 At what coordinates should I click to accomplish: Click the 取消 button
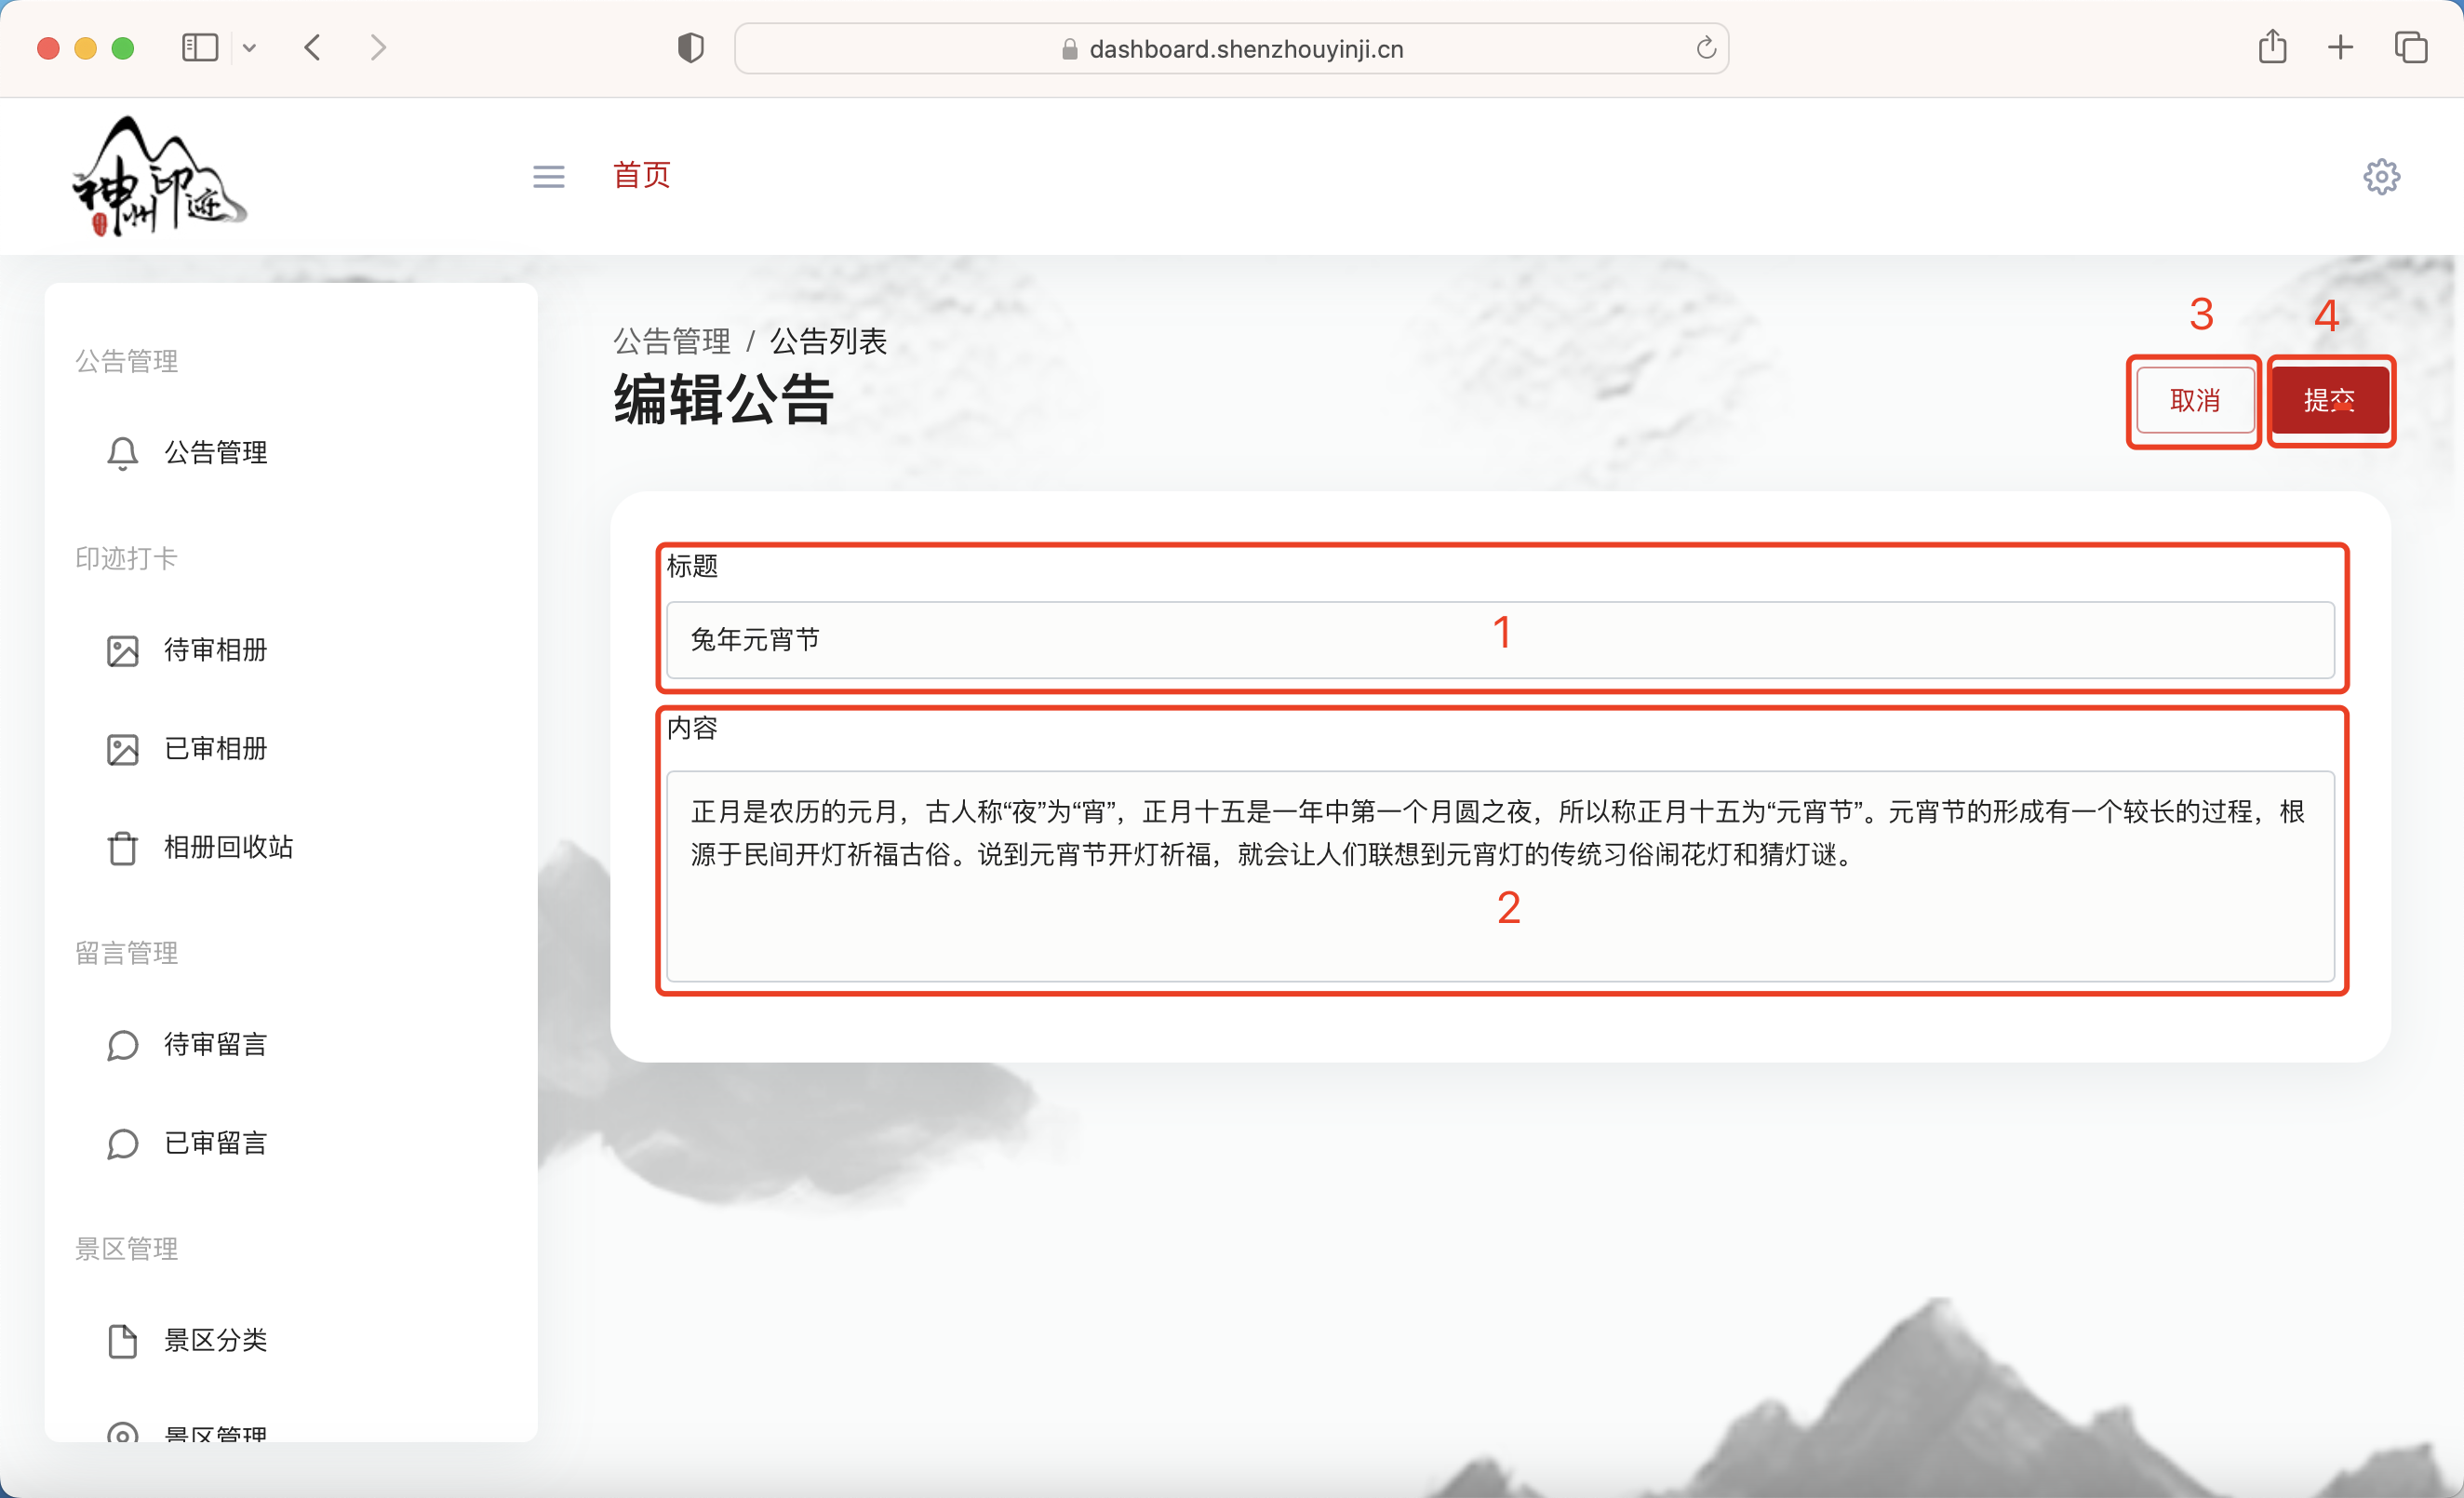click(x=2194, y=401)
